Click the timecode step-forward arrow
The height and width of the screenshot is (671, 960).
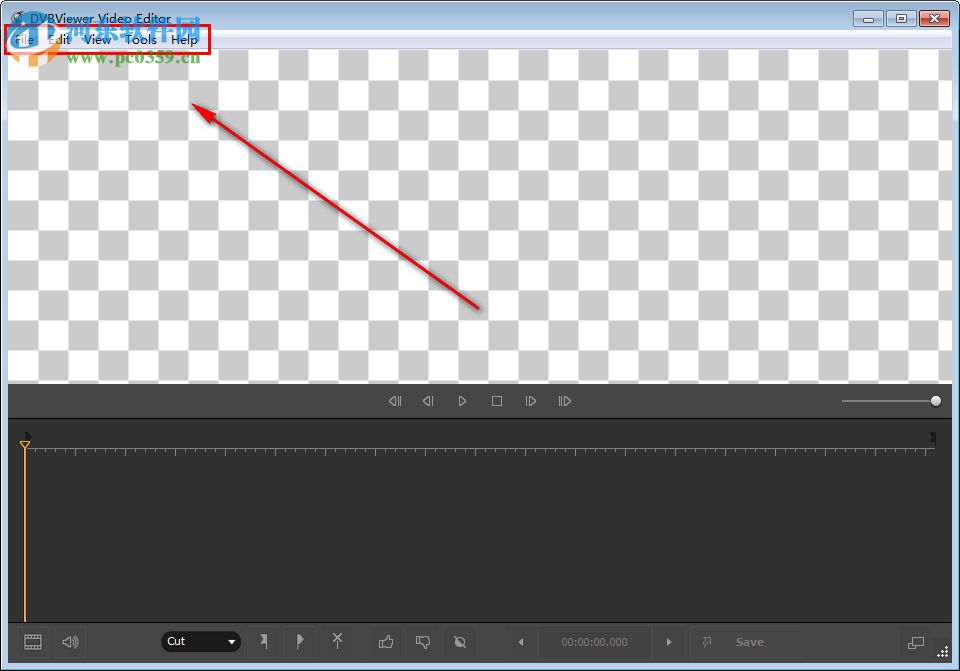pos(668,641)
